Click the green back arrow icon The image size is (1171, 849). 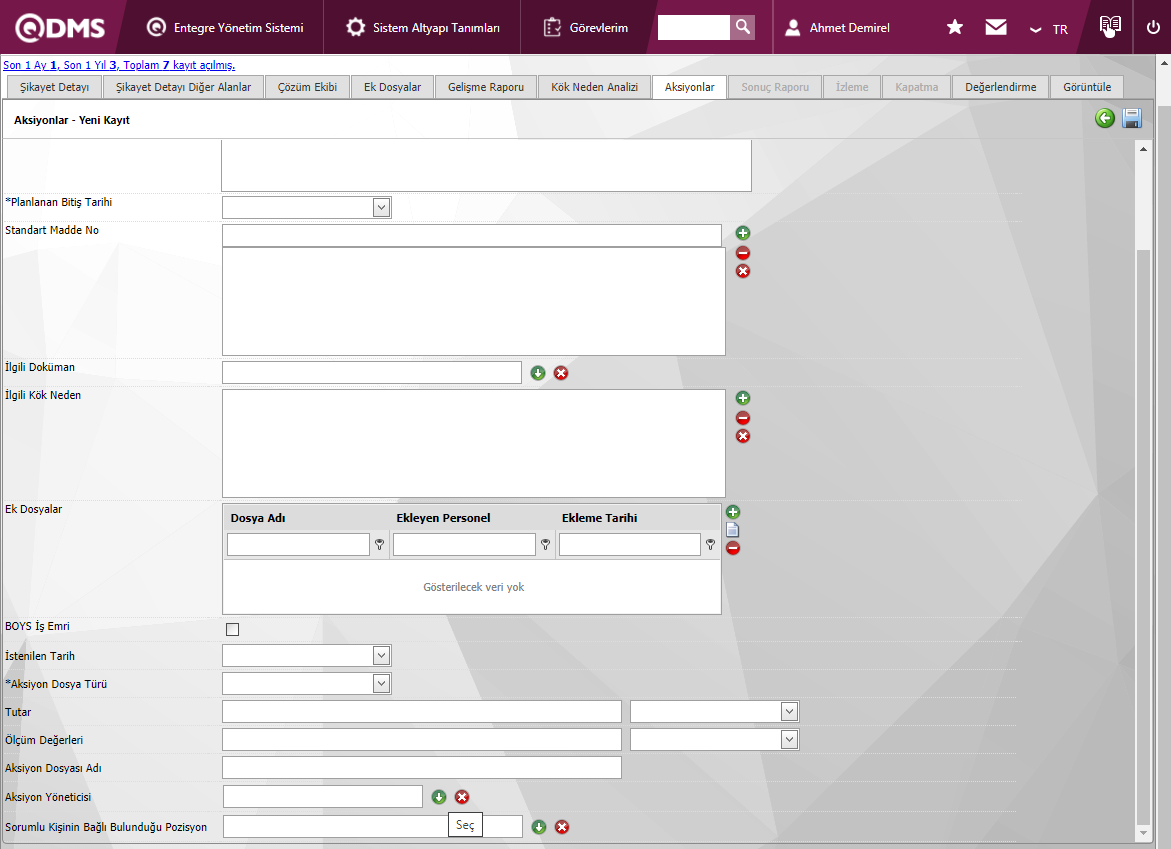point(1105,118)
